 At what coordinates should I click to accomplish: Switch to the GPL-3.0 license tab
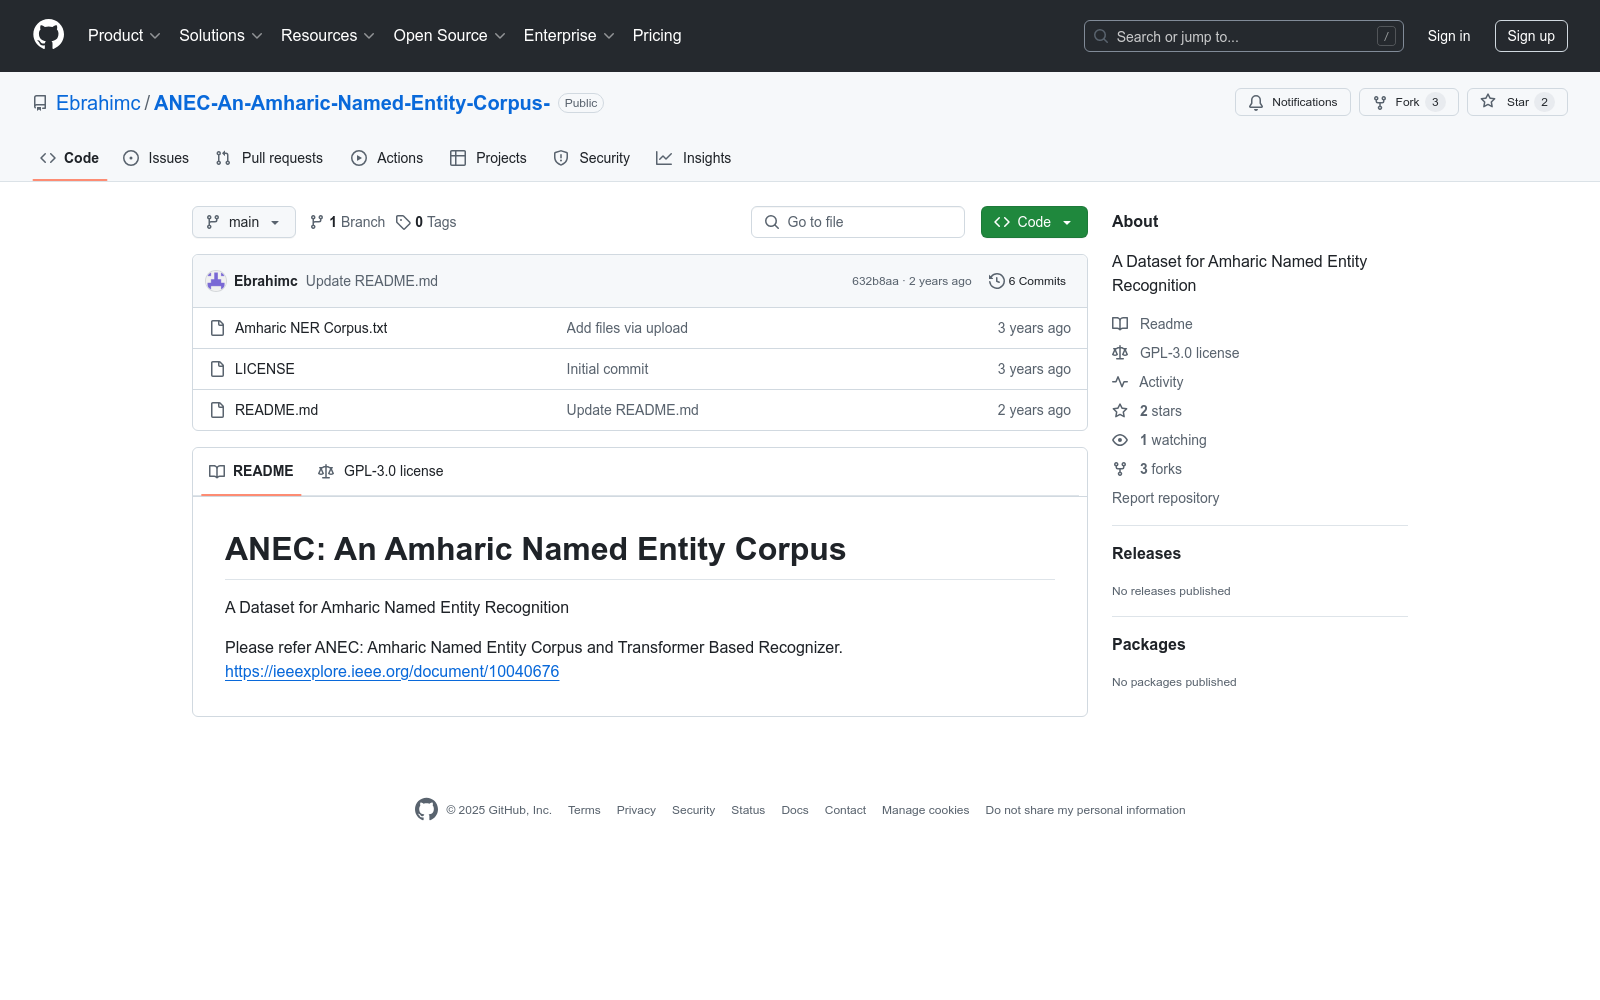(x=380, y=471)
